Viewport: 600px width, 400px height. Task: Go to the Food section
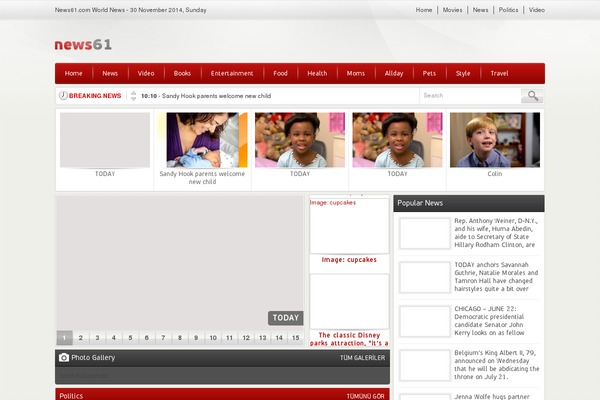pos(280,73)
